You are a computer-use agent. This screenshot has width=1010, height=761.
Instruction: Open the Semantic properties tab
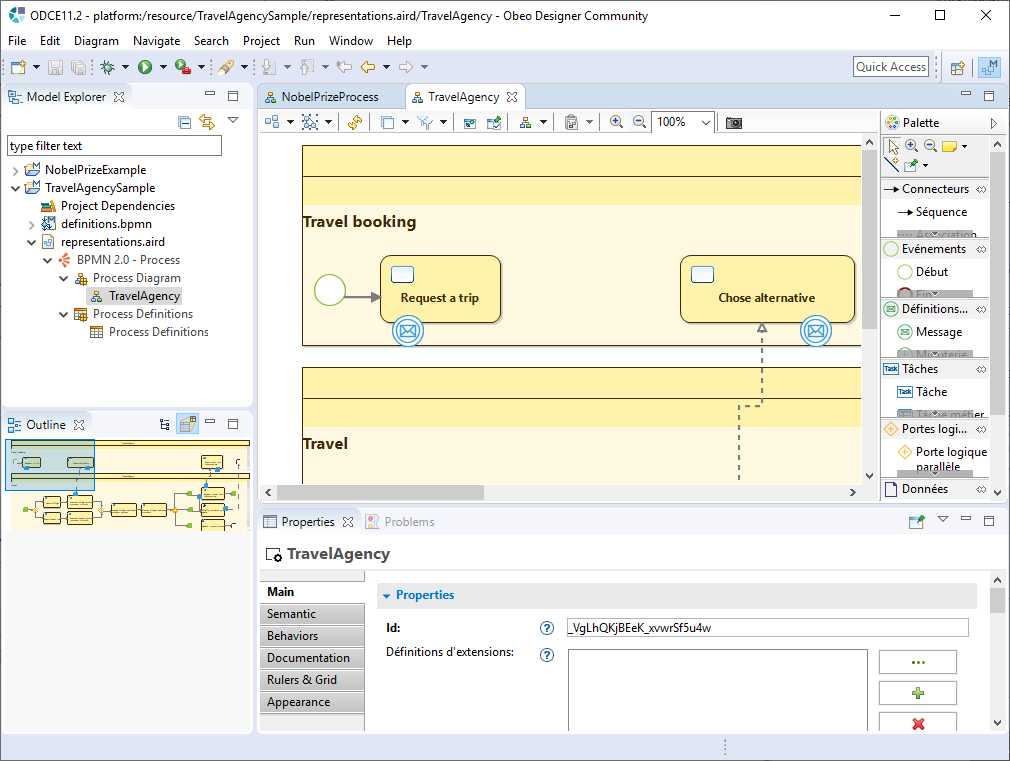(x=312, y=614)
